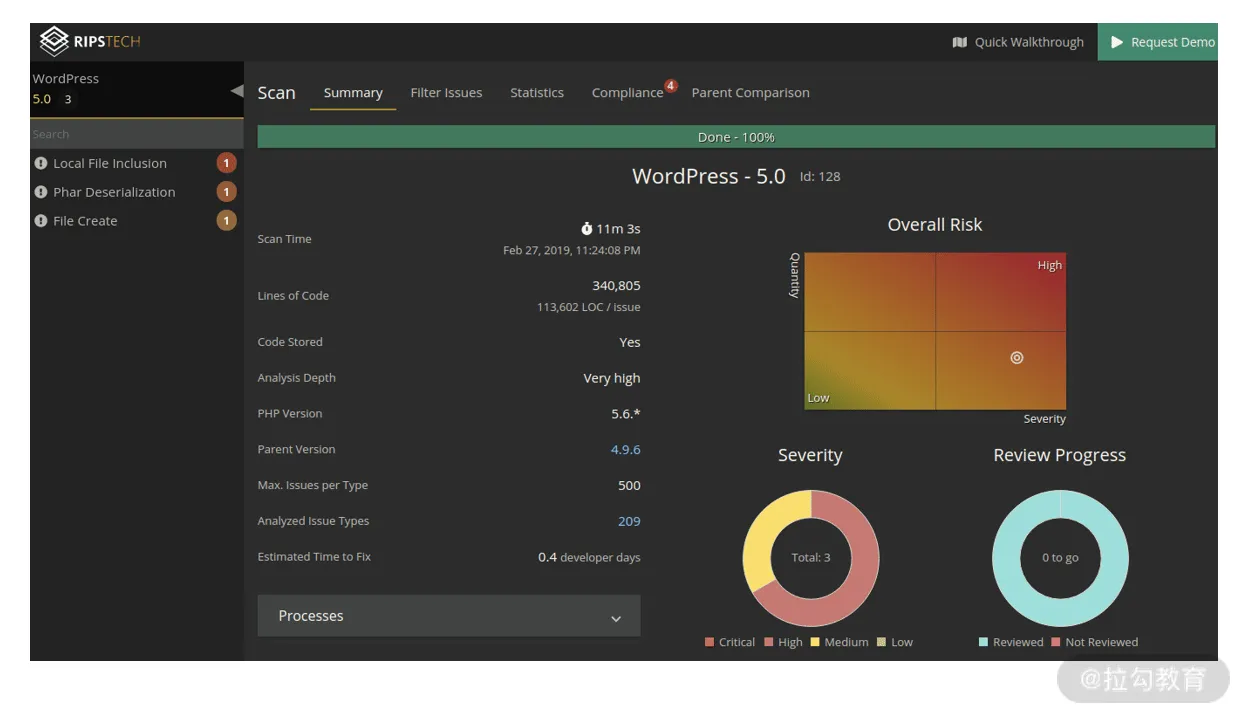Click the Total: 3 donut center
The width and height of the screenshot is (1249, 719).
(811, 558)
